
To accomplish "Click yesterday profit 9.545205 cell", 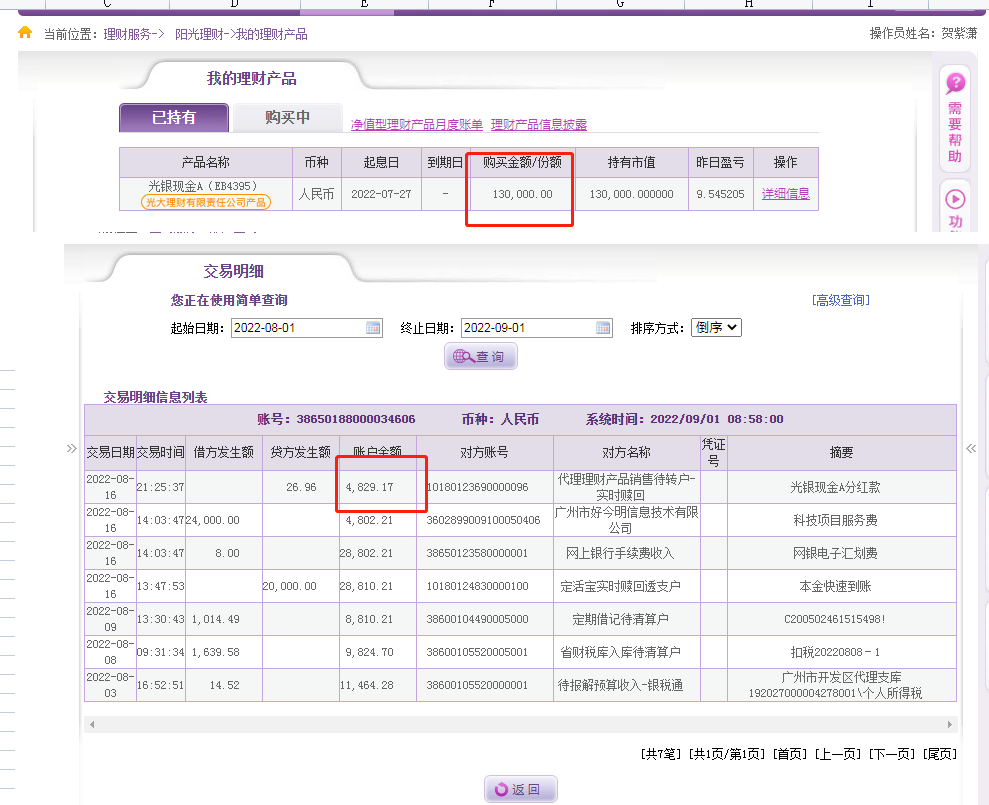I will coord(720,194).
